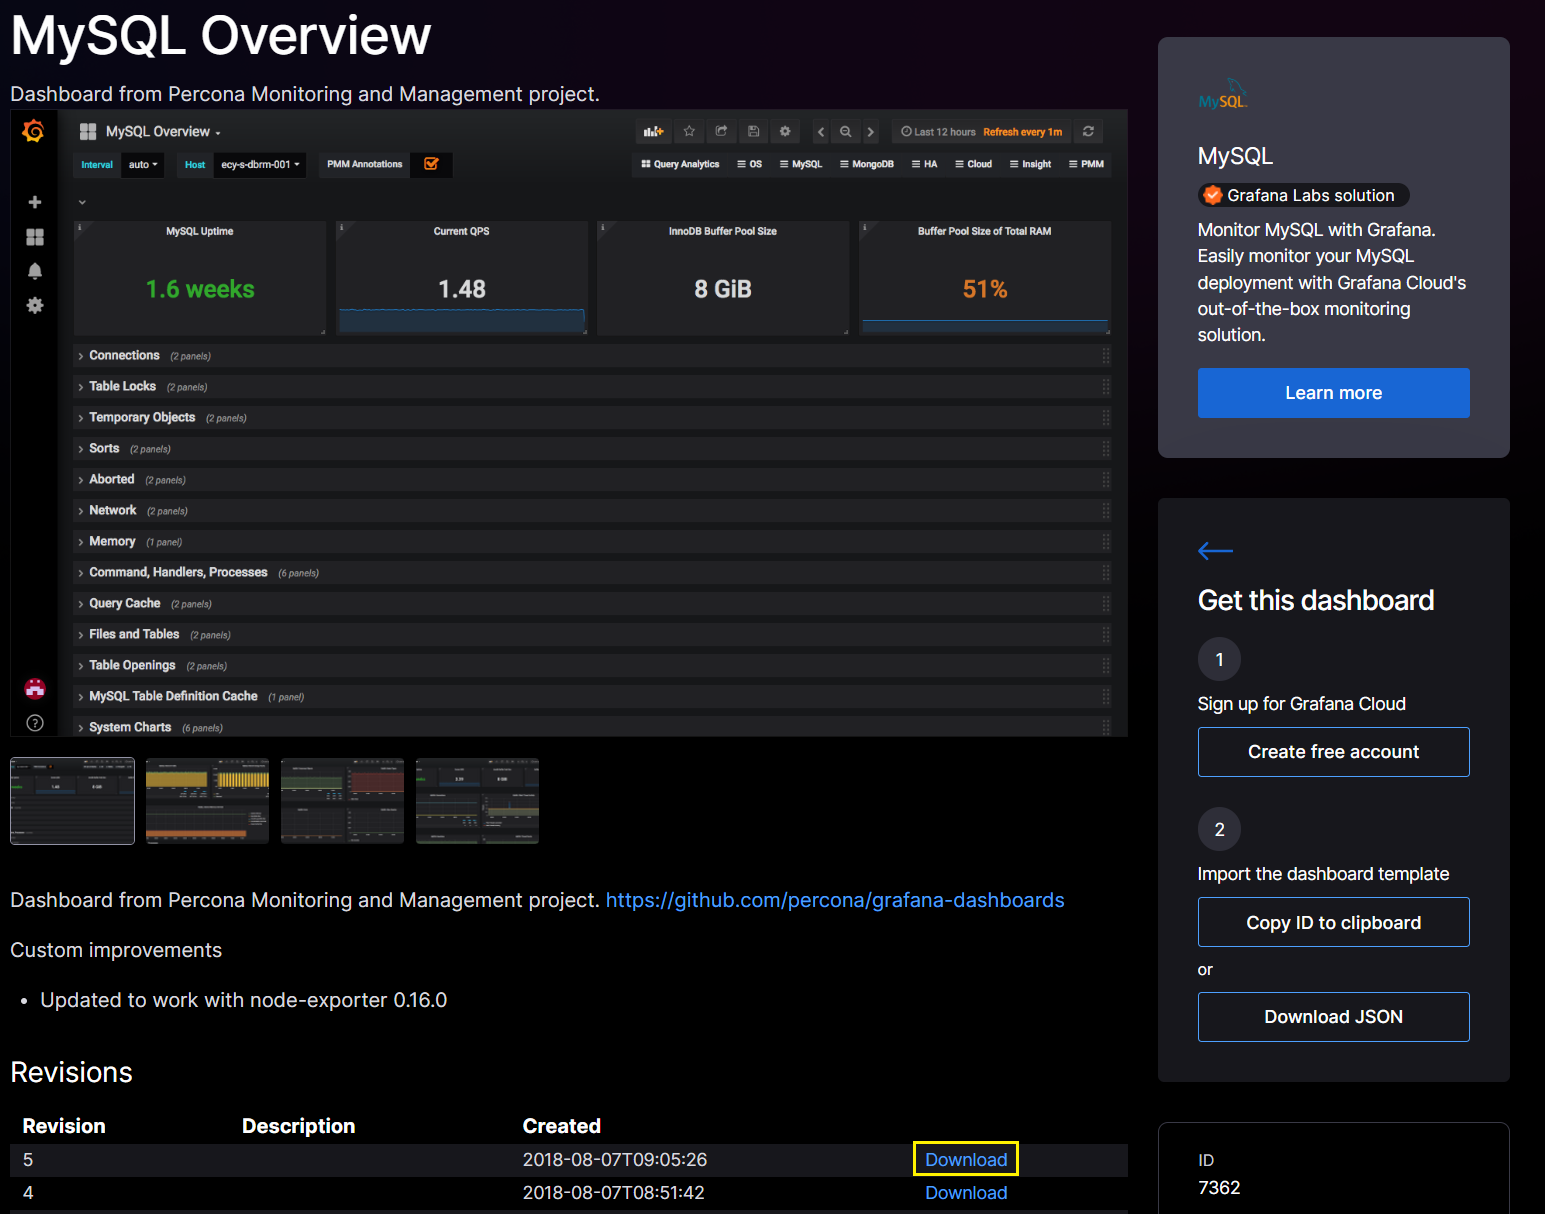Image resolution: width=1545 pixels, height=1214 pixels.
Task: Click the plus Create icon in sidebar
Action: 35,202
